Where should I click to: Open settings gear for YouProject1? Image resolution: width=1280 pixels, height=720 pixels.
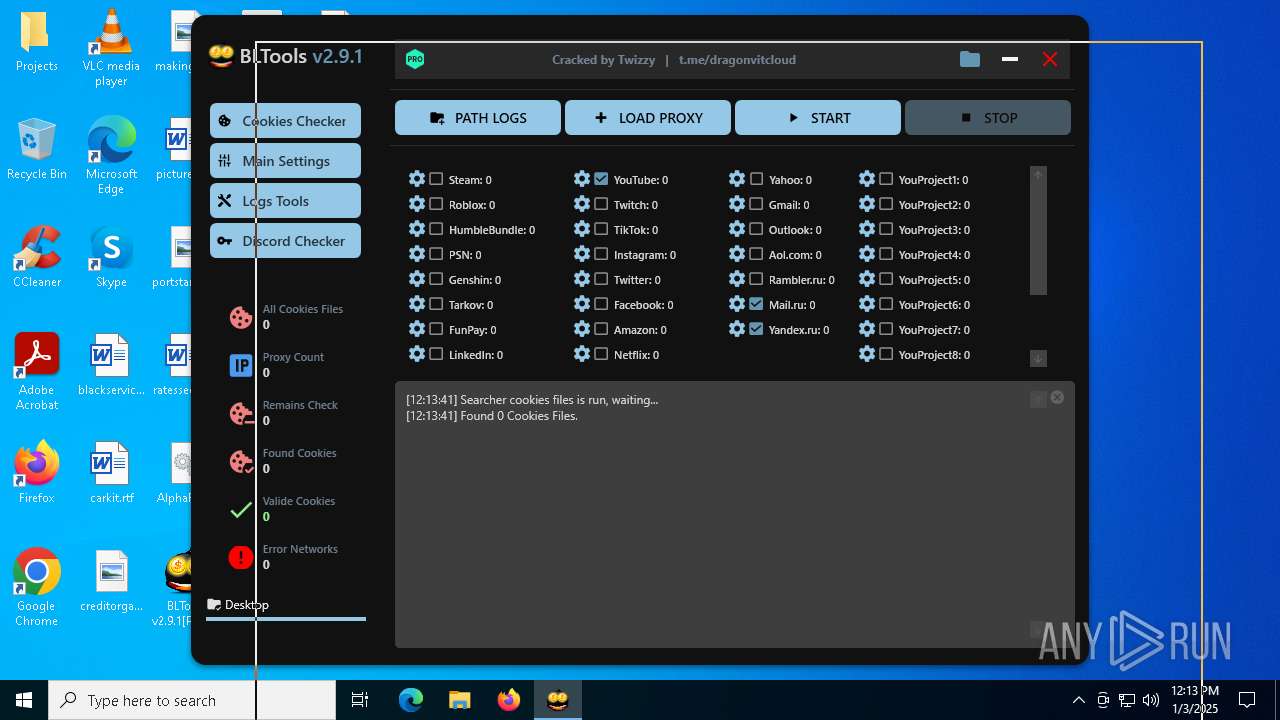click(x=867, y=179)
